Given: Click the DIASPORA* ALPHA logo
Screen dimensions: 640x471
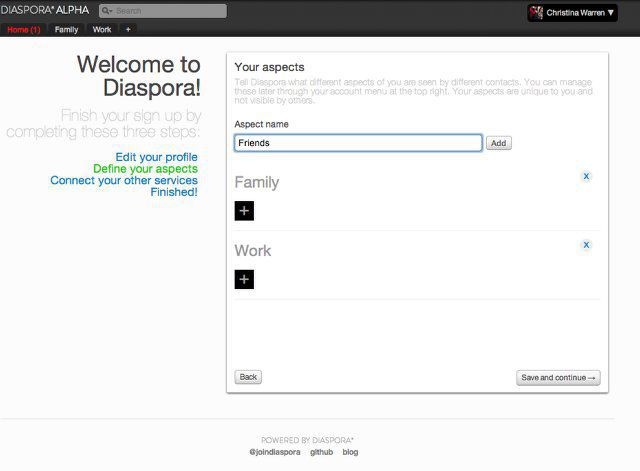Looking at the screenshot, I should pos(45,10).
